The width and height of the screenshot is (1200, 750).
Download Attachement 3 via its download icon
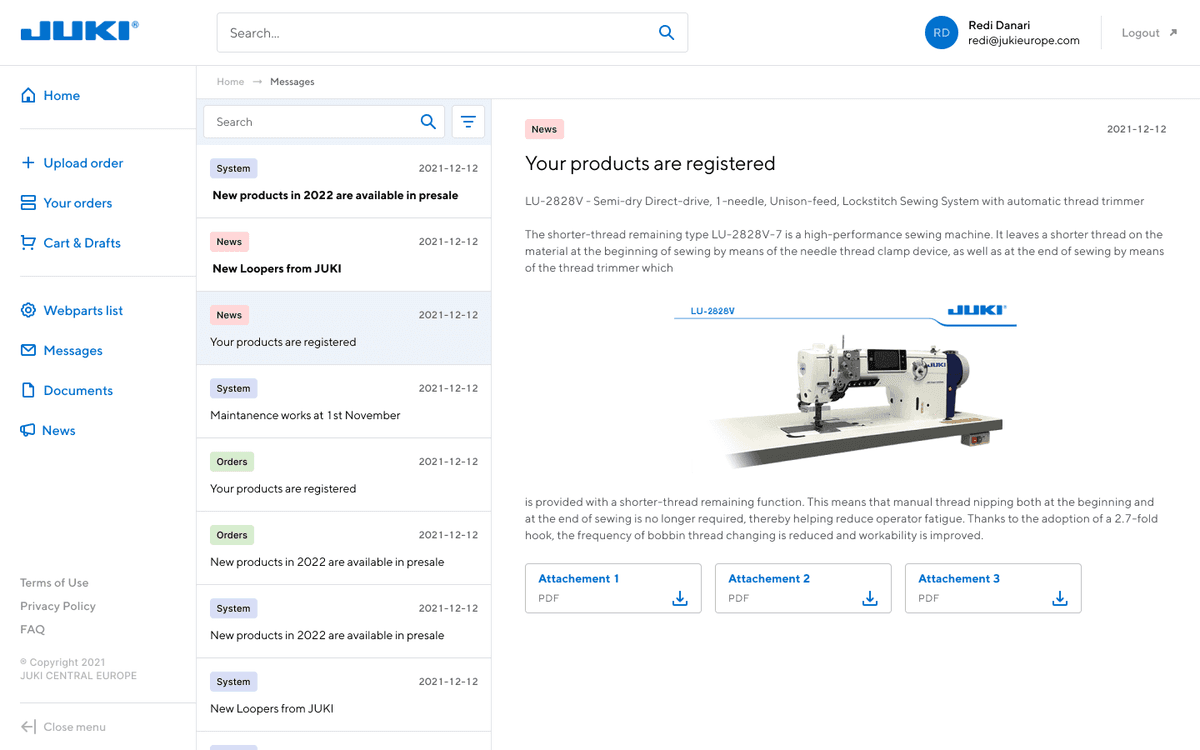[x=1060, y=598]
